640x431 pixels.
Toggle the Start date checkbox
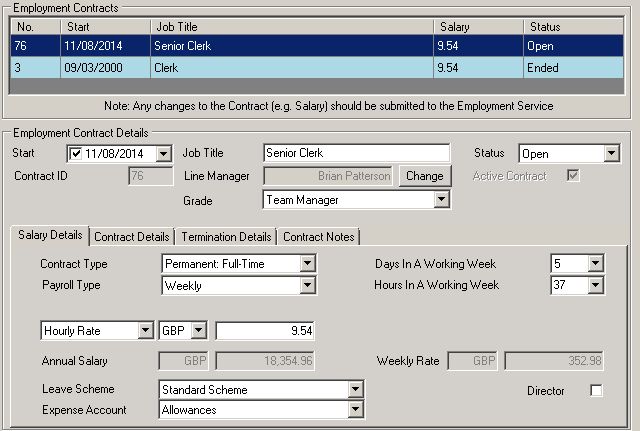(x=76, y=154)
